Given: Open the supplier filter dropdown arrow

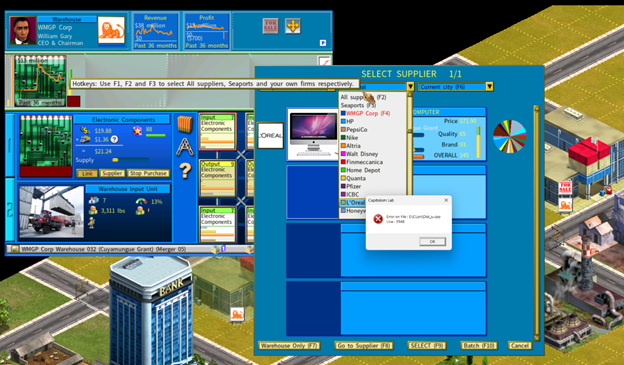Looking at the screenshot, I should click(410, 86).
